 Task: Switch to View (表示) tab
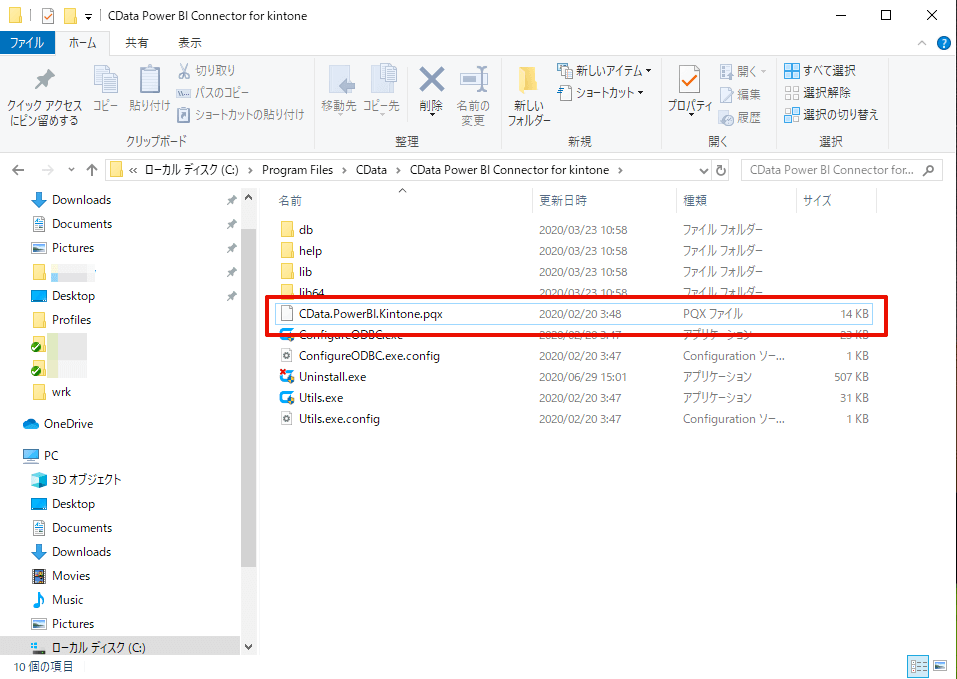coord(190,43)
